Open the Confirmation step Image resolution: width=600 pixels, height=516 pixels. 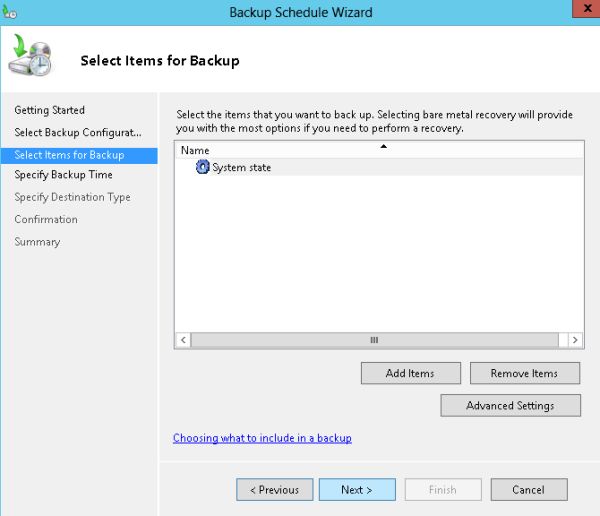click(x=46, y=219)
